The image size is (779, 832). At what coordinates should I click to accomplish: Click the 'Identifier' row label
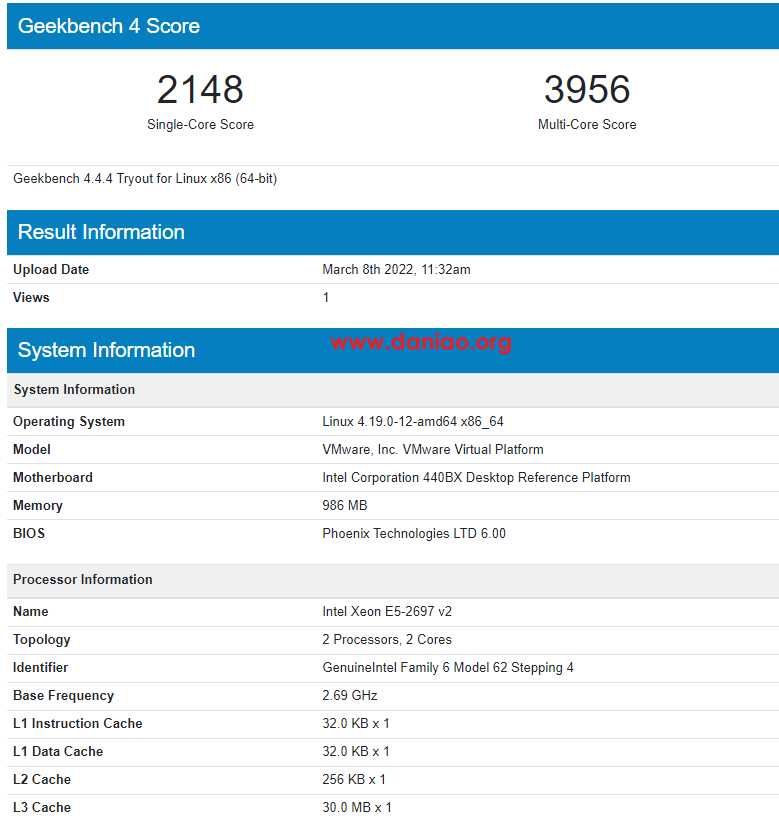pyautogui.click(x=40, y=668)
